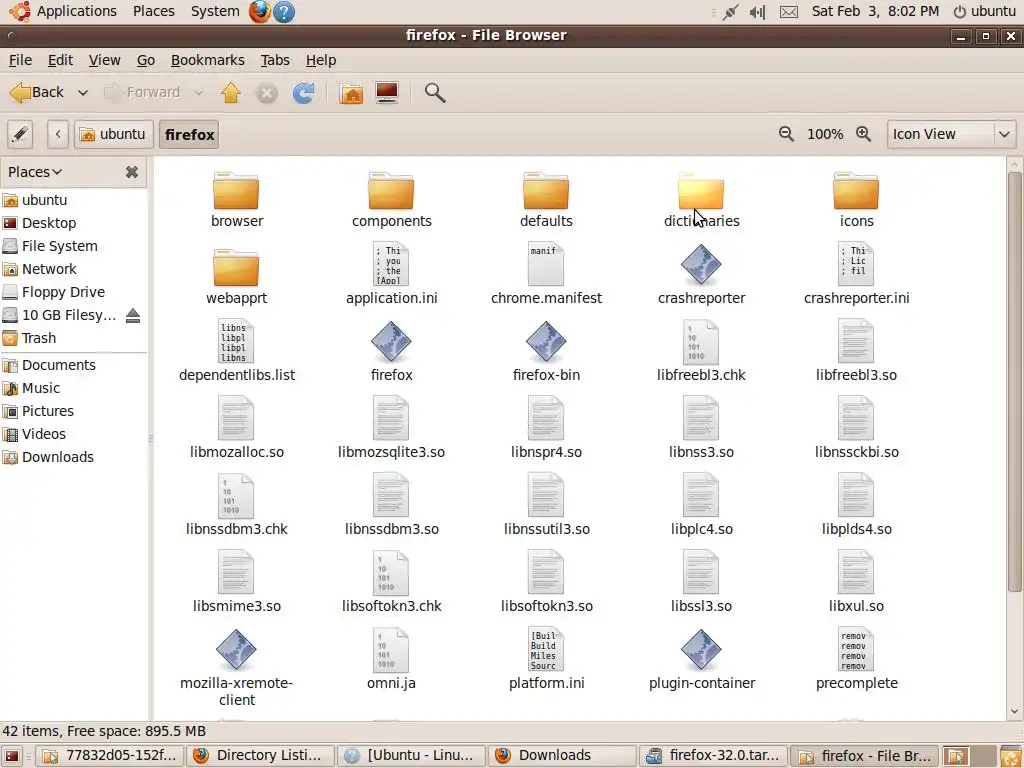Zoom out with the minus magnifier
1024x768 pixels.
point(786,134)
